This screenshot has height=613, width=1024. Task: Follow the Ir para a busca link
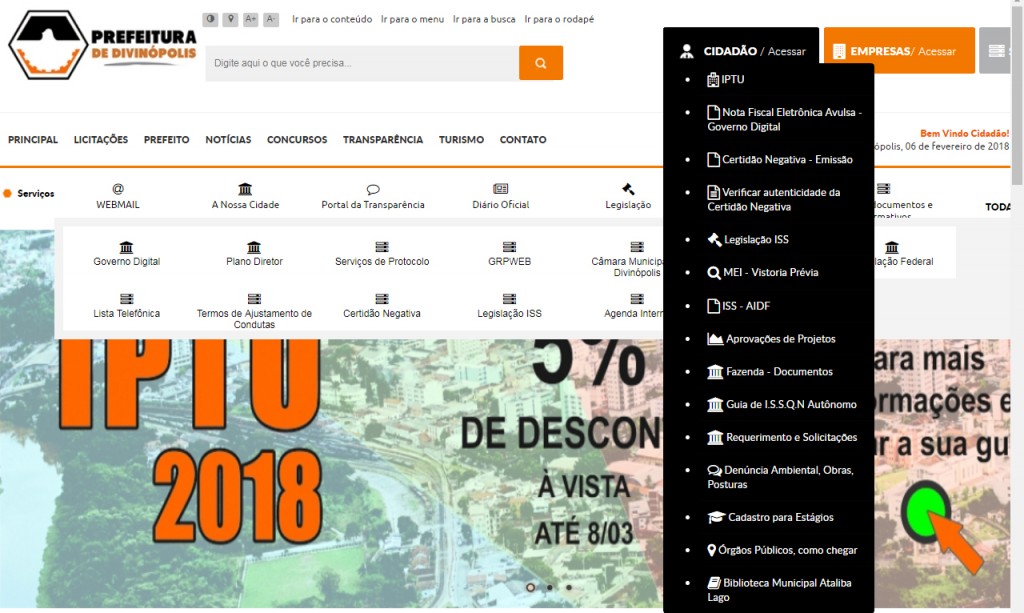point(484,19)
